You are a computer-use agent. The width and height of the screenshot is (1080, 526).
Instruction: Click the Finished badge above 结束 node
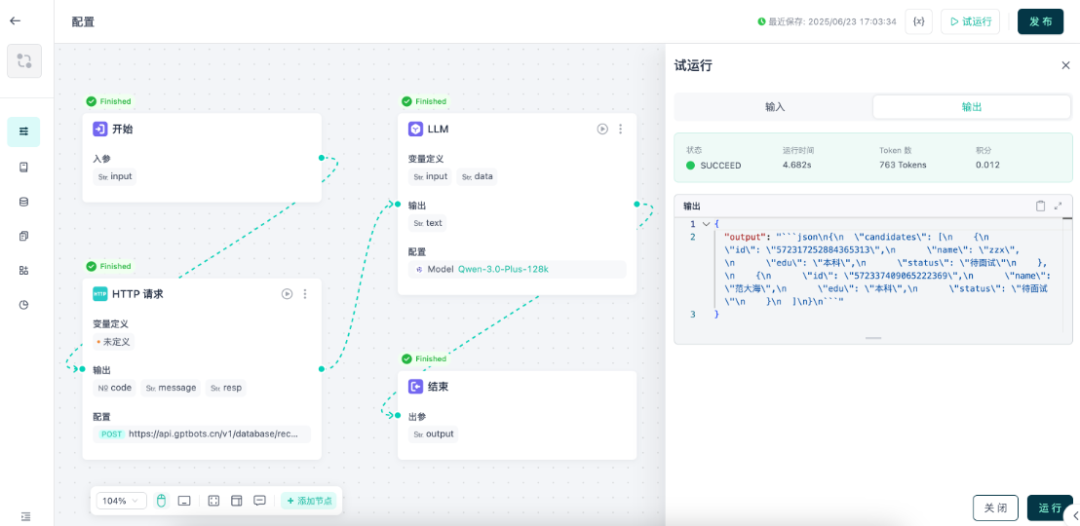pyautogui.click(x=424, y=359)
